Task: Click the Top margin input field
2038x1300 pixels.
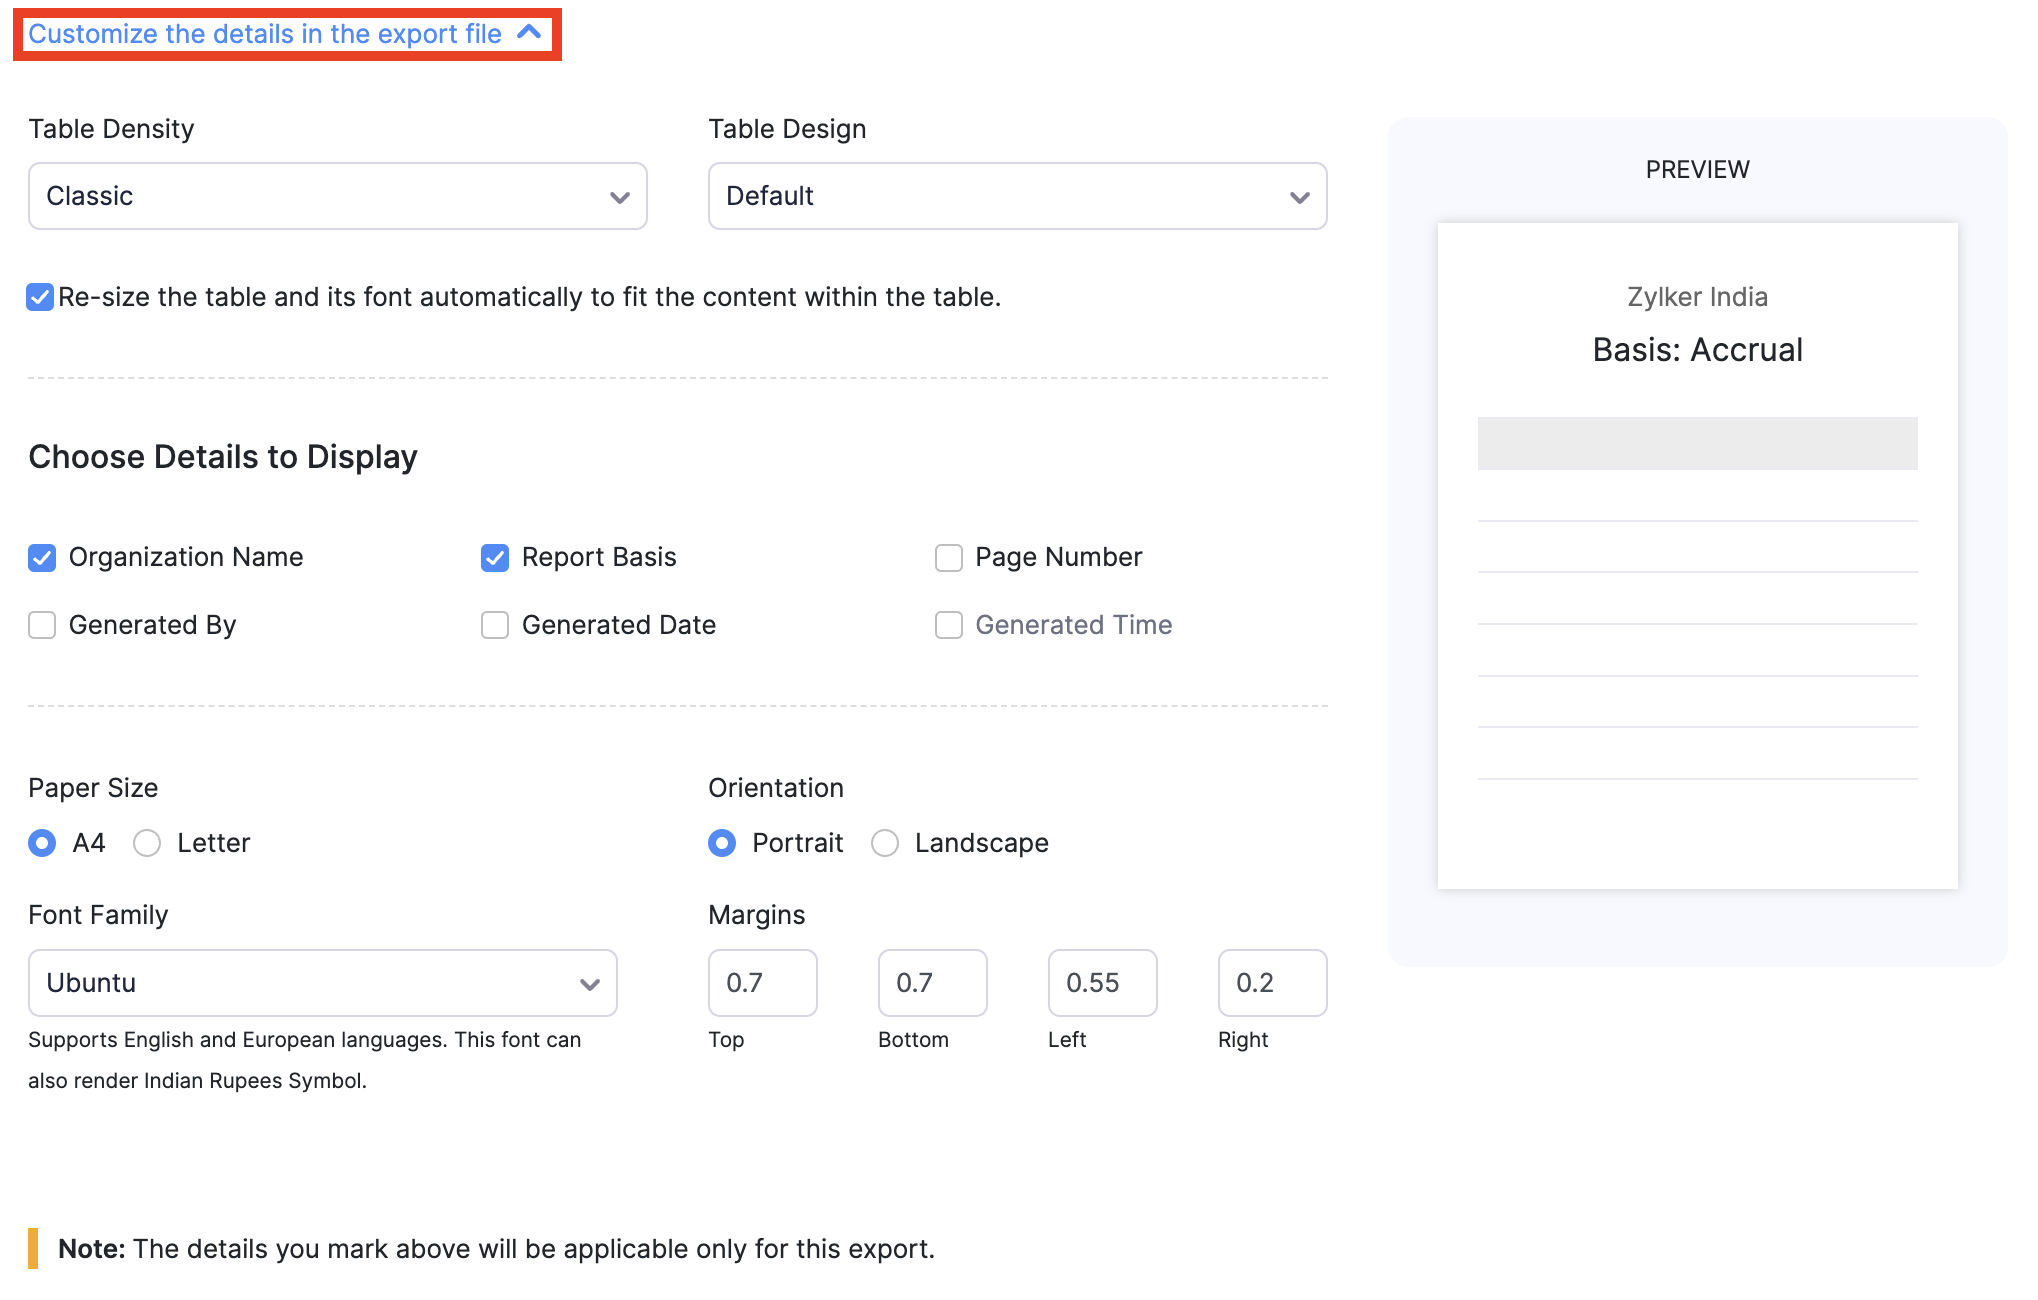Action: pos(762,983)
